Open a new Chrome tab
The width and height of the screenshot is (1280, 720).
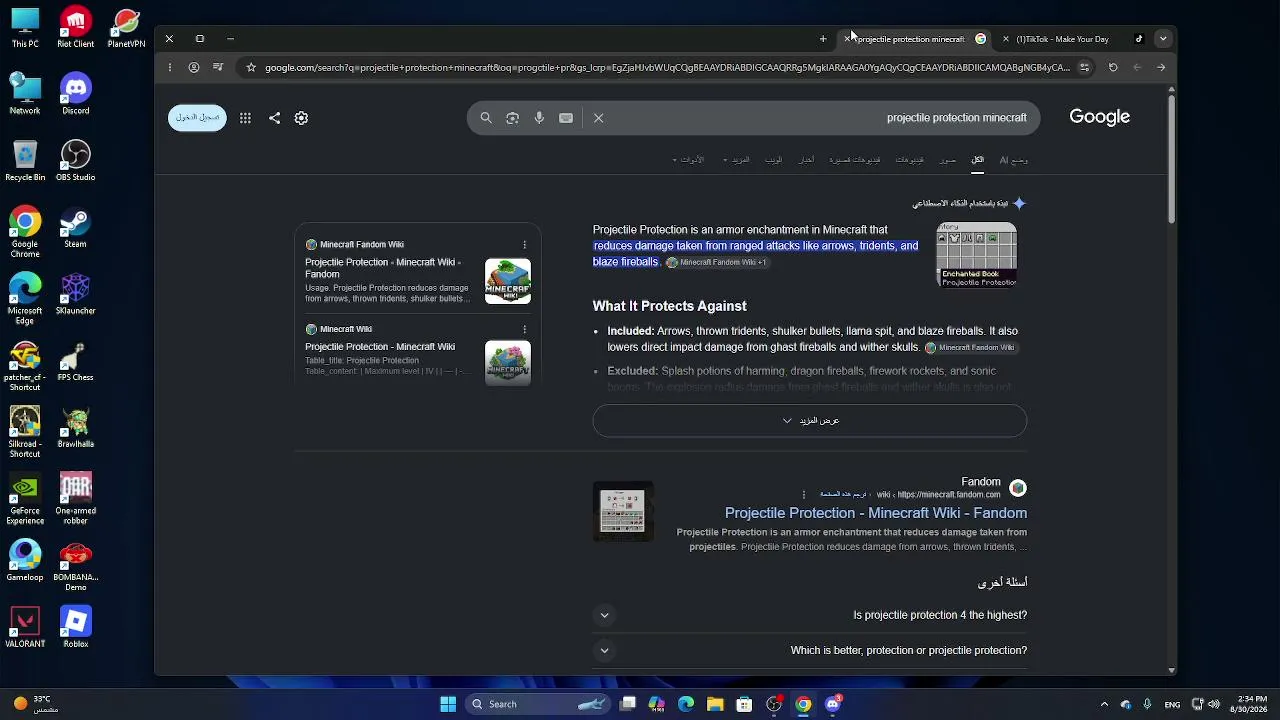coord(823,39)
